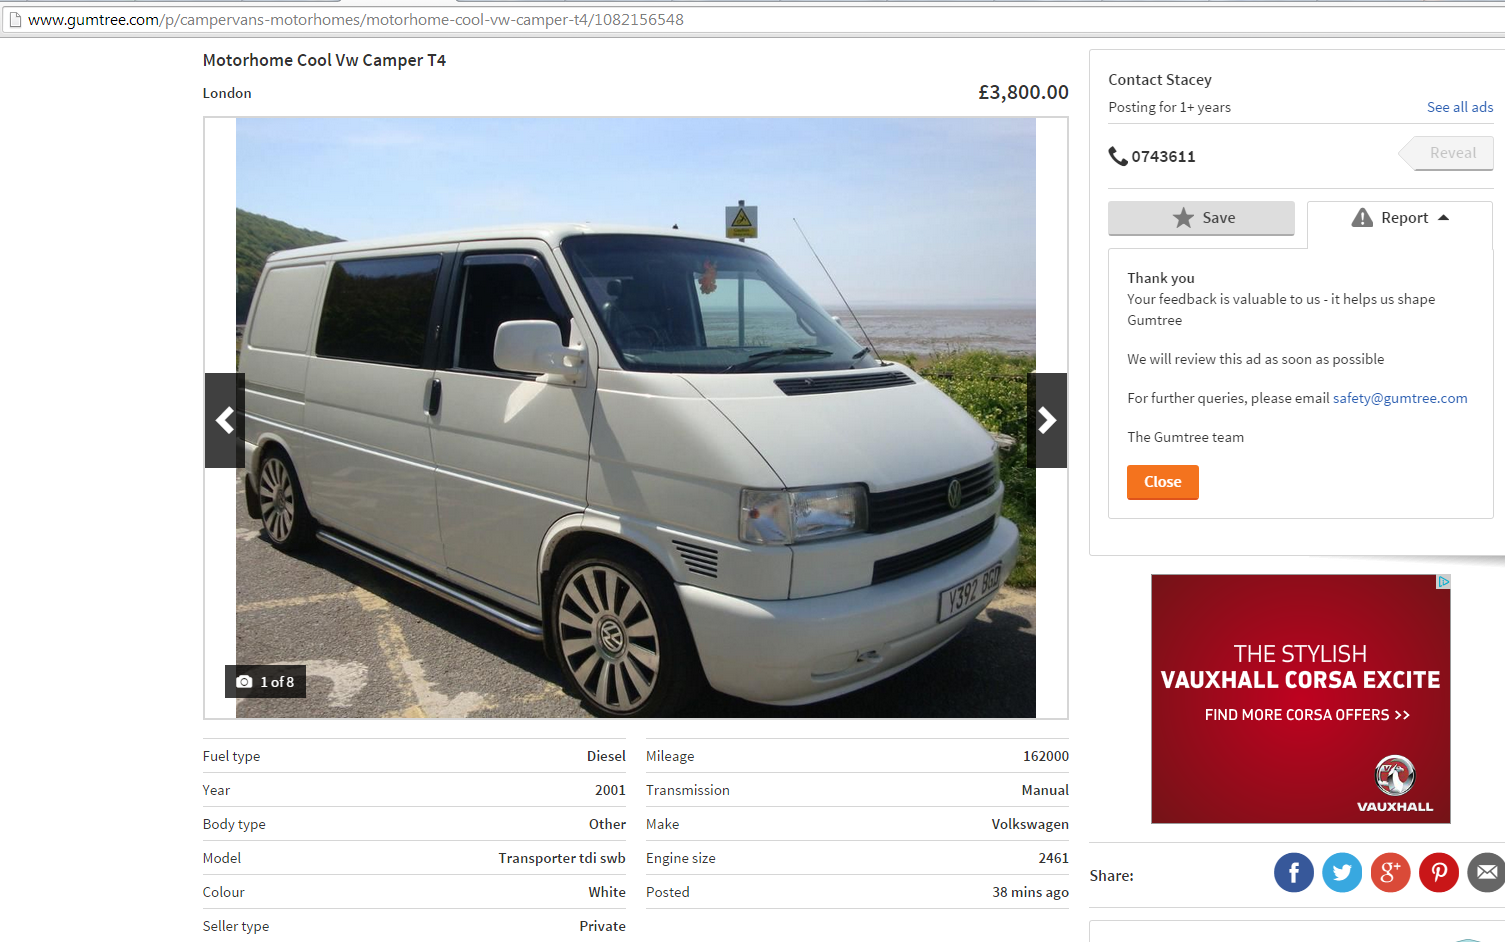1505x942 pixels.
Task: Collapse the Report panel
Action: point(1399,218)
